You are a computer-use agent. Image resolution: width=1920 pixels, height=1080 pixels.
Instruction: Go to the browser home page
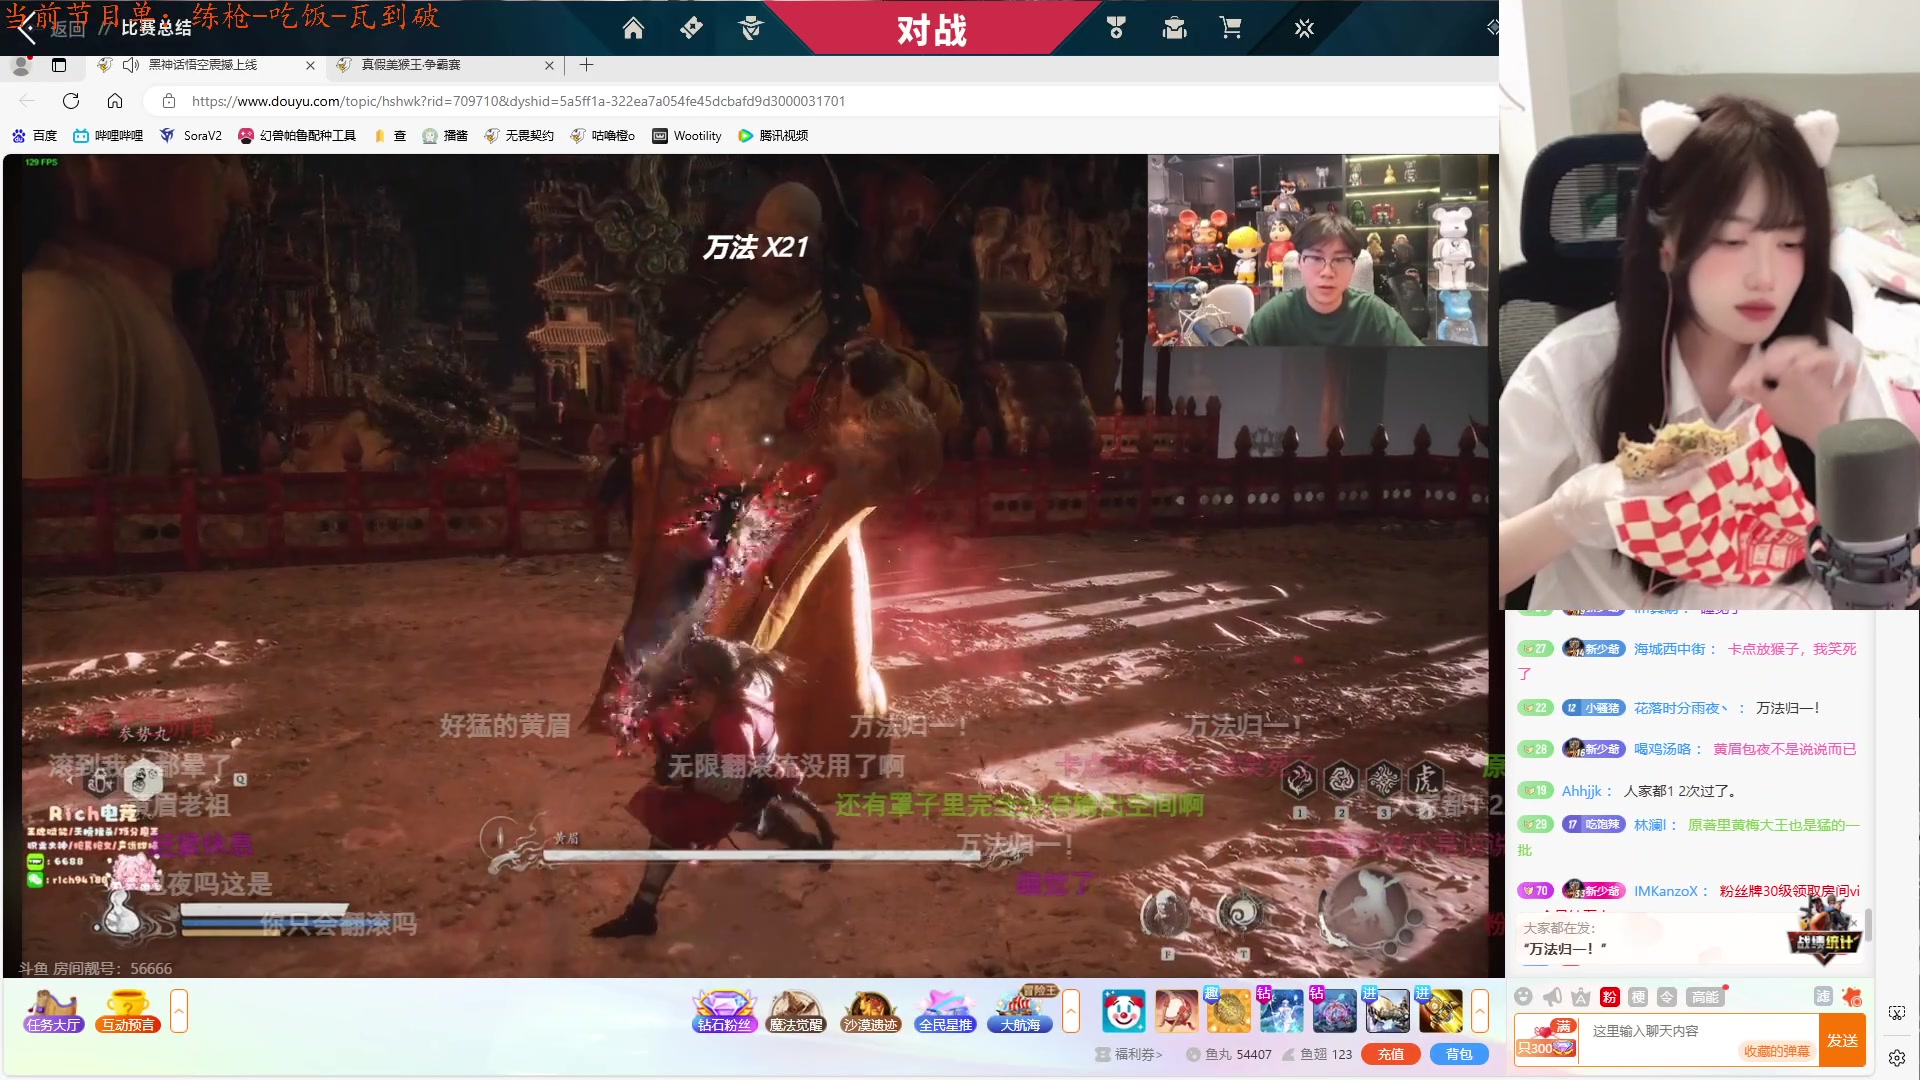115,101
